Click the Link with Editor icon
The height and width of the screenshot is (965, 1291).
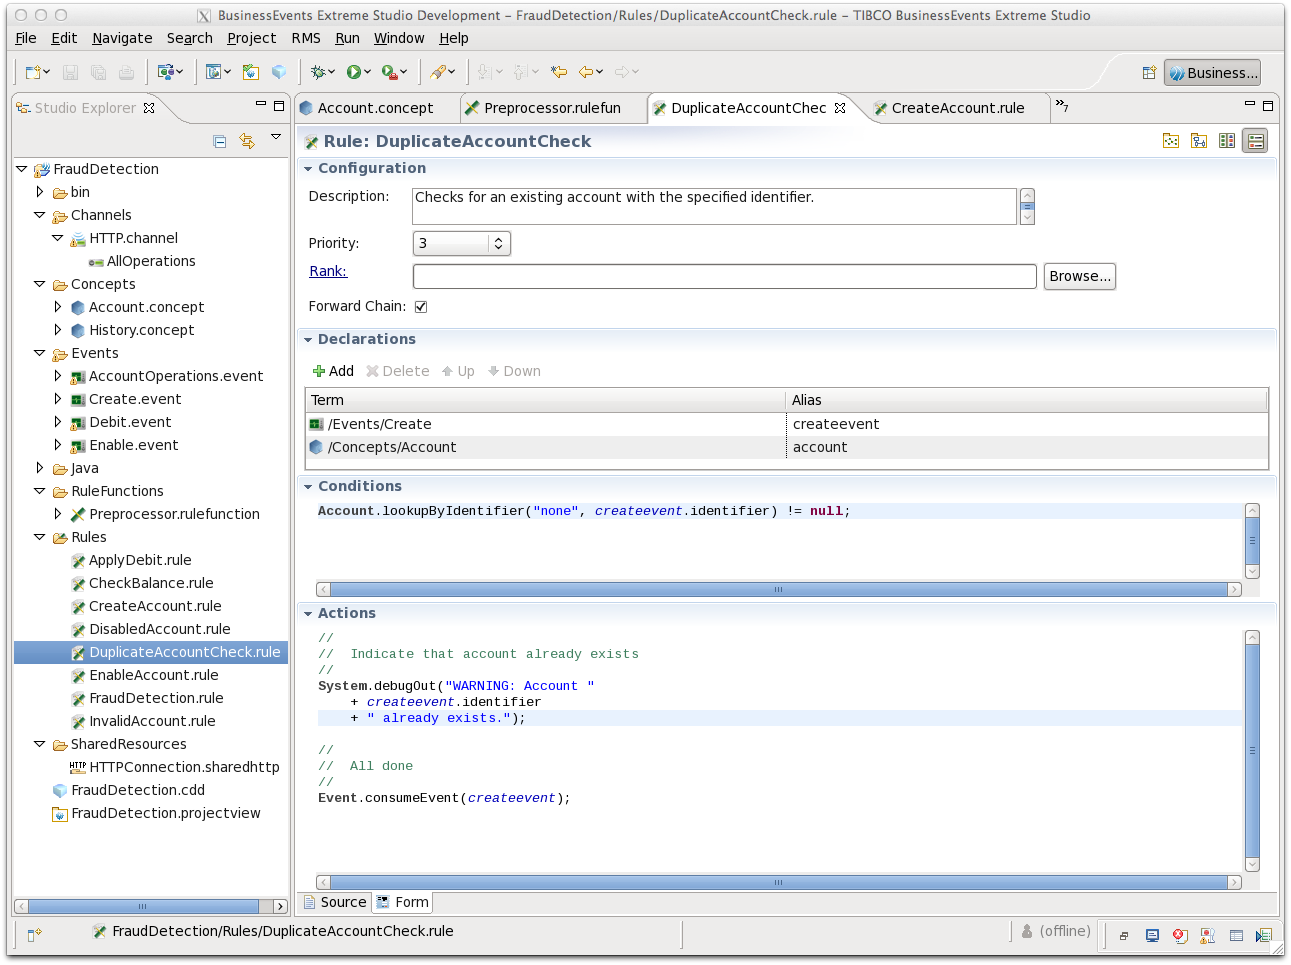coord(247,142)
